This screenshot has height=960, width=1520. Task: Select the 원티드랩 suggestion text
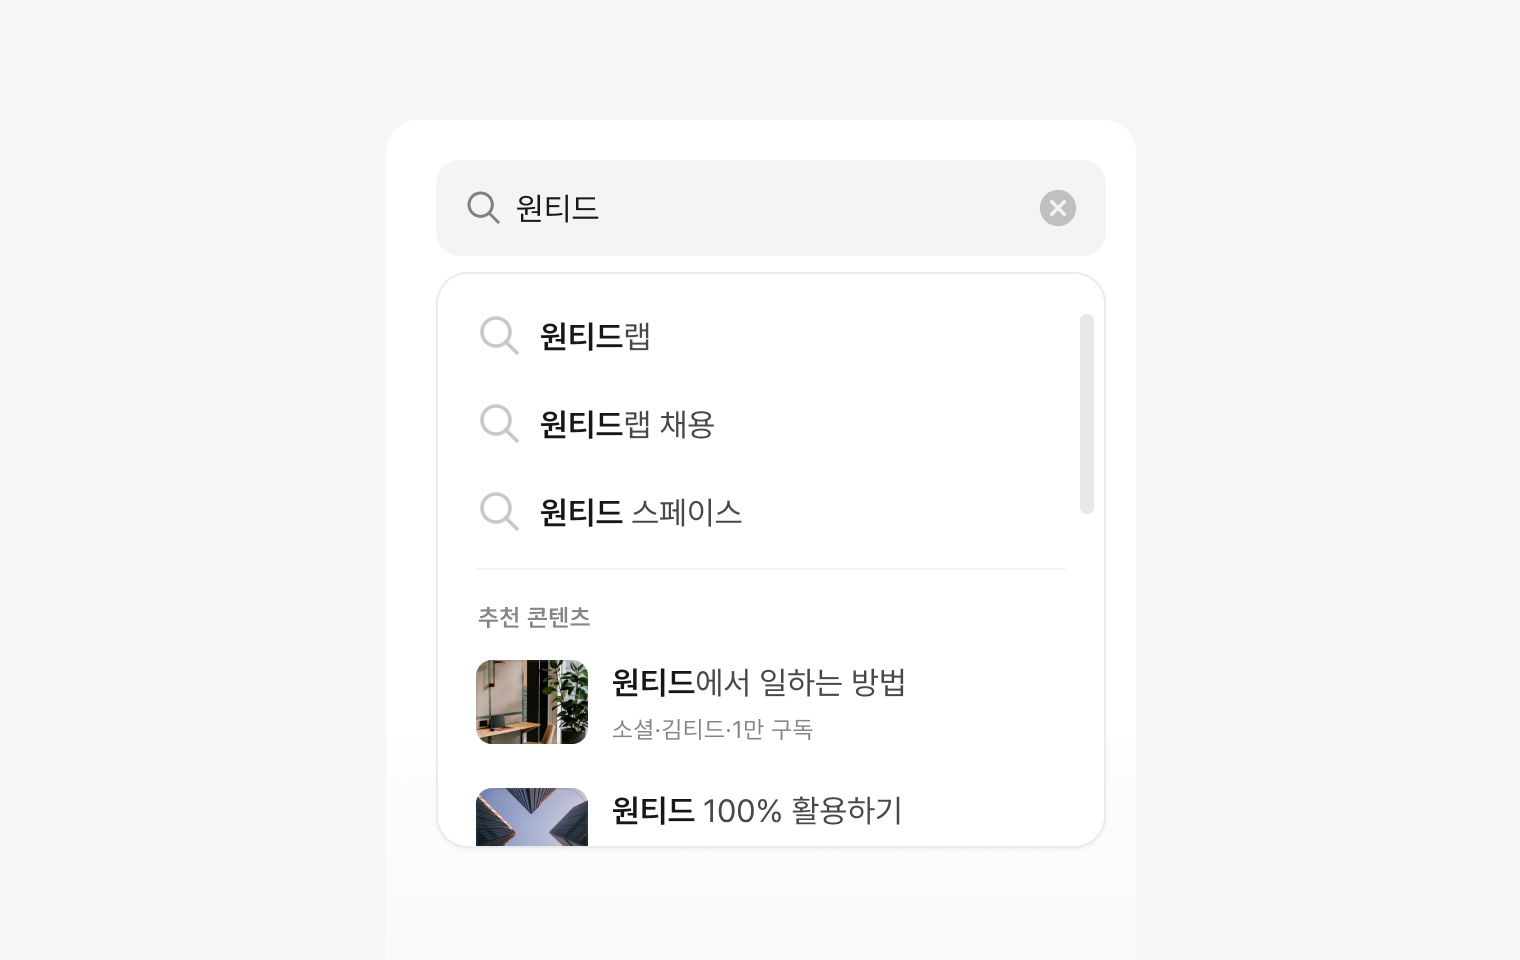pos(595,336)
